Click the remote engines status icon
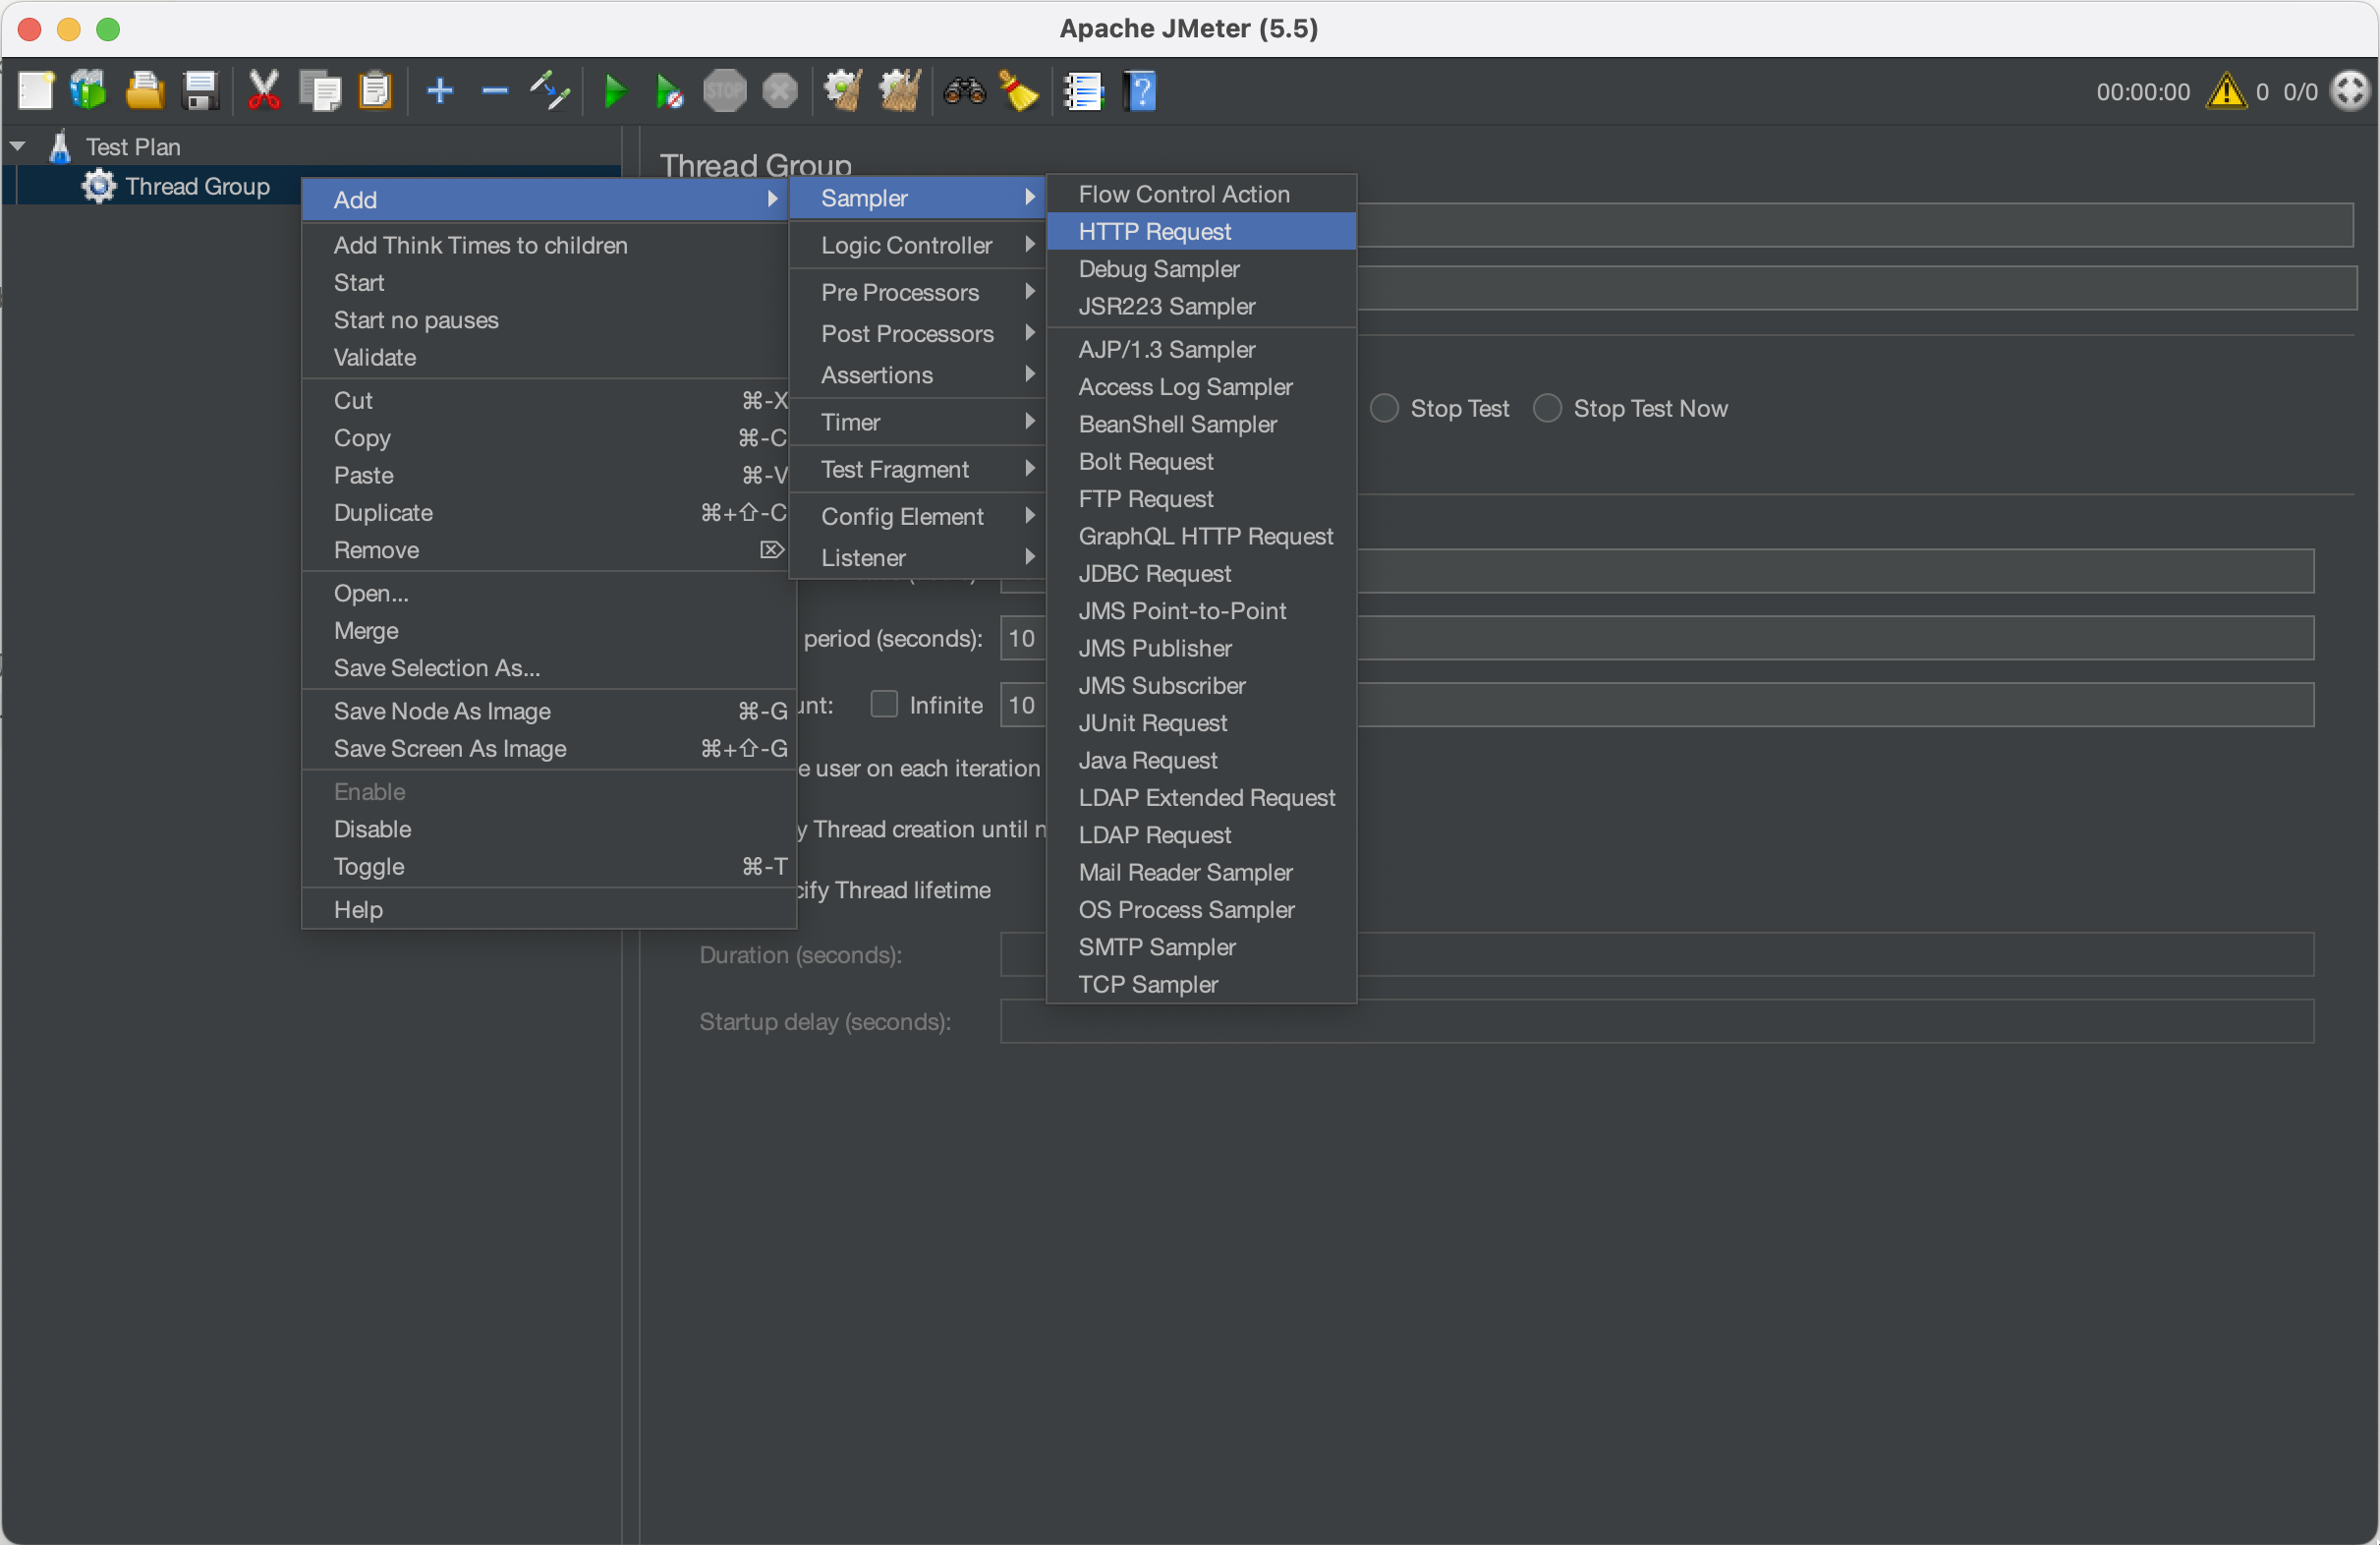The image size is (2380, 1545). pyautogui.click(x=2350, y=91)
